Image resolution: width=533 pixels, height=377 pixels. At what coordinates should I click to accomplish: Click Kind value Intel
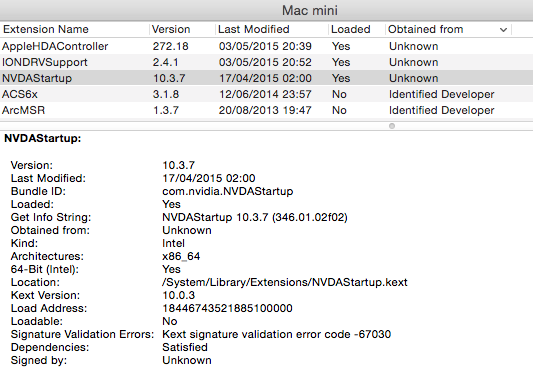coord(173,243)
